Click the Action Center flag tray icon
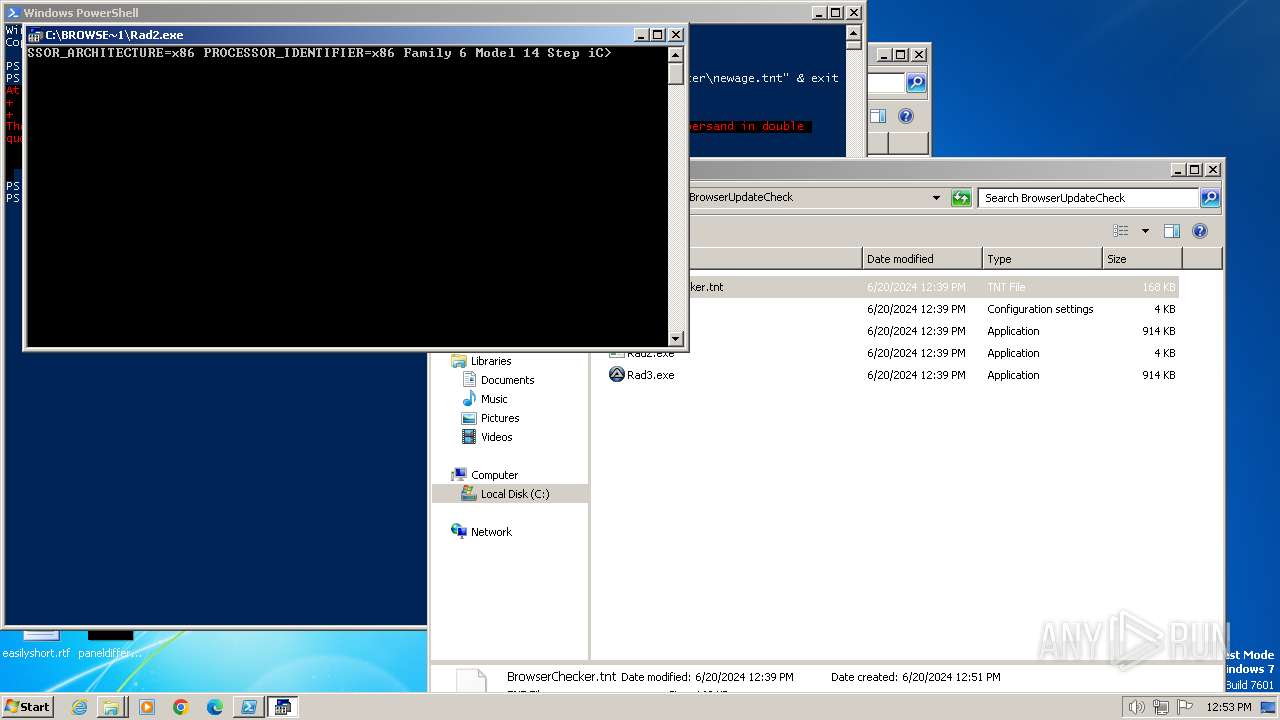 click(x=1185, y=707)
